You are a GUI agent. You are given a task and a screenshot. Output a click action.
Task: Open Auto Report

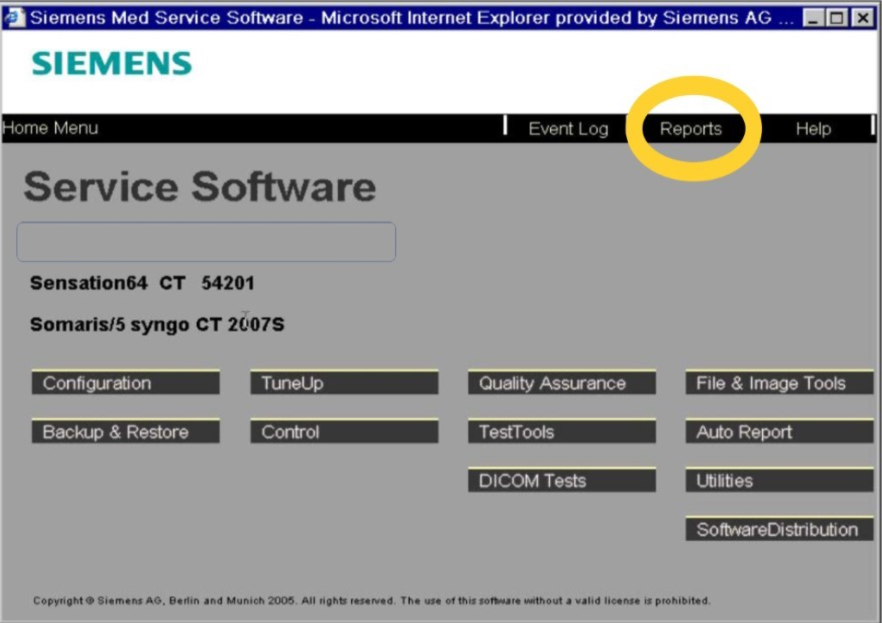779,431
